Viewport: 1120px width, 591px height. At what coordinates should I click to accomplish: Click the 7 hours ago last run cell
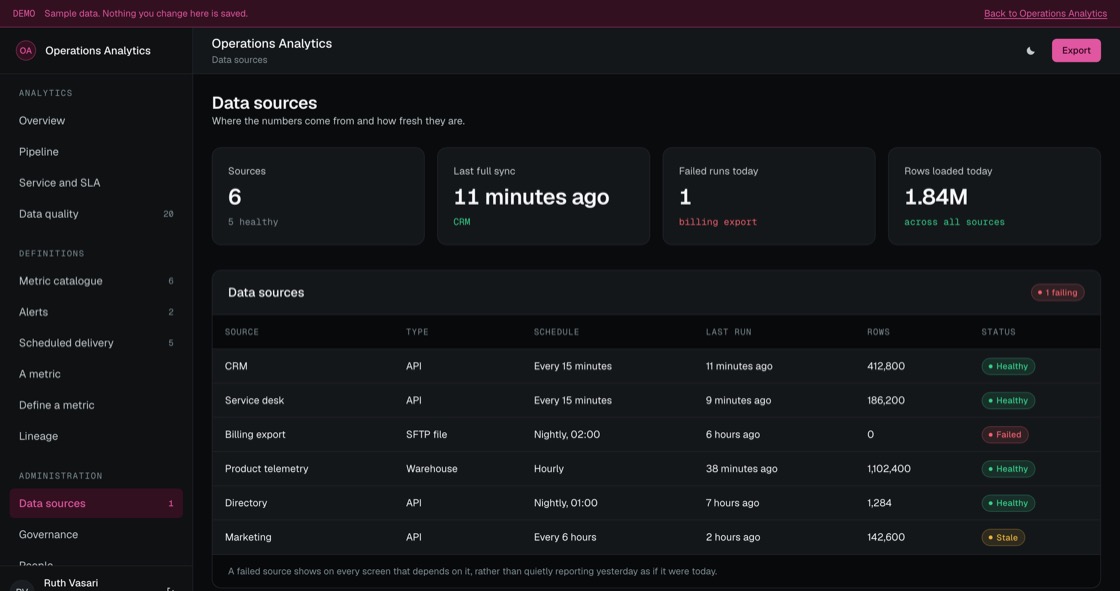pyautogui.click(x=732, y=503)
